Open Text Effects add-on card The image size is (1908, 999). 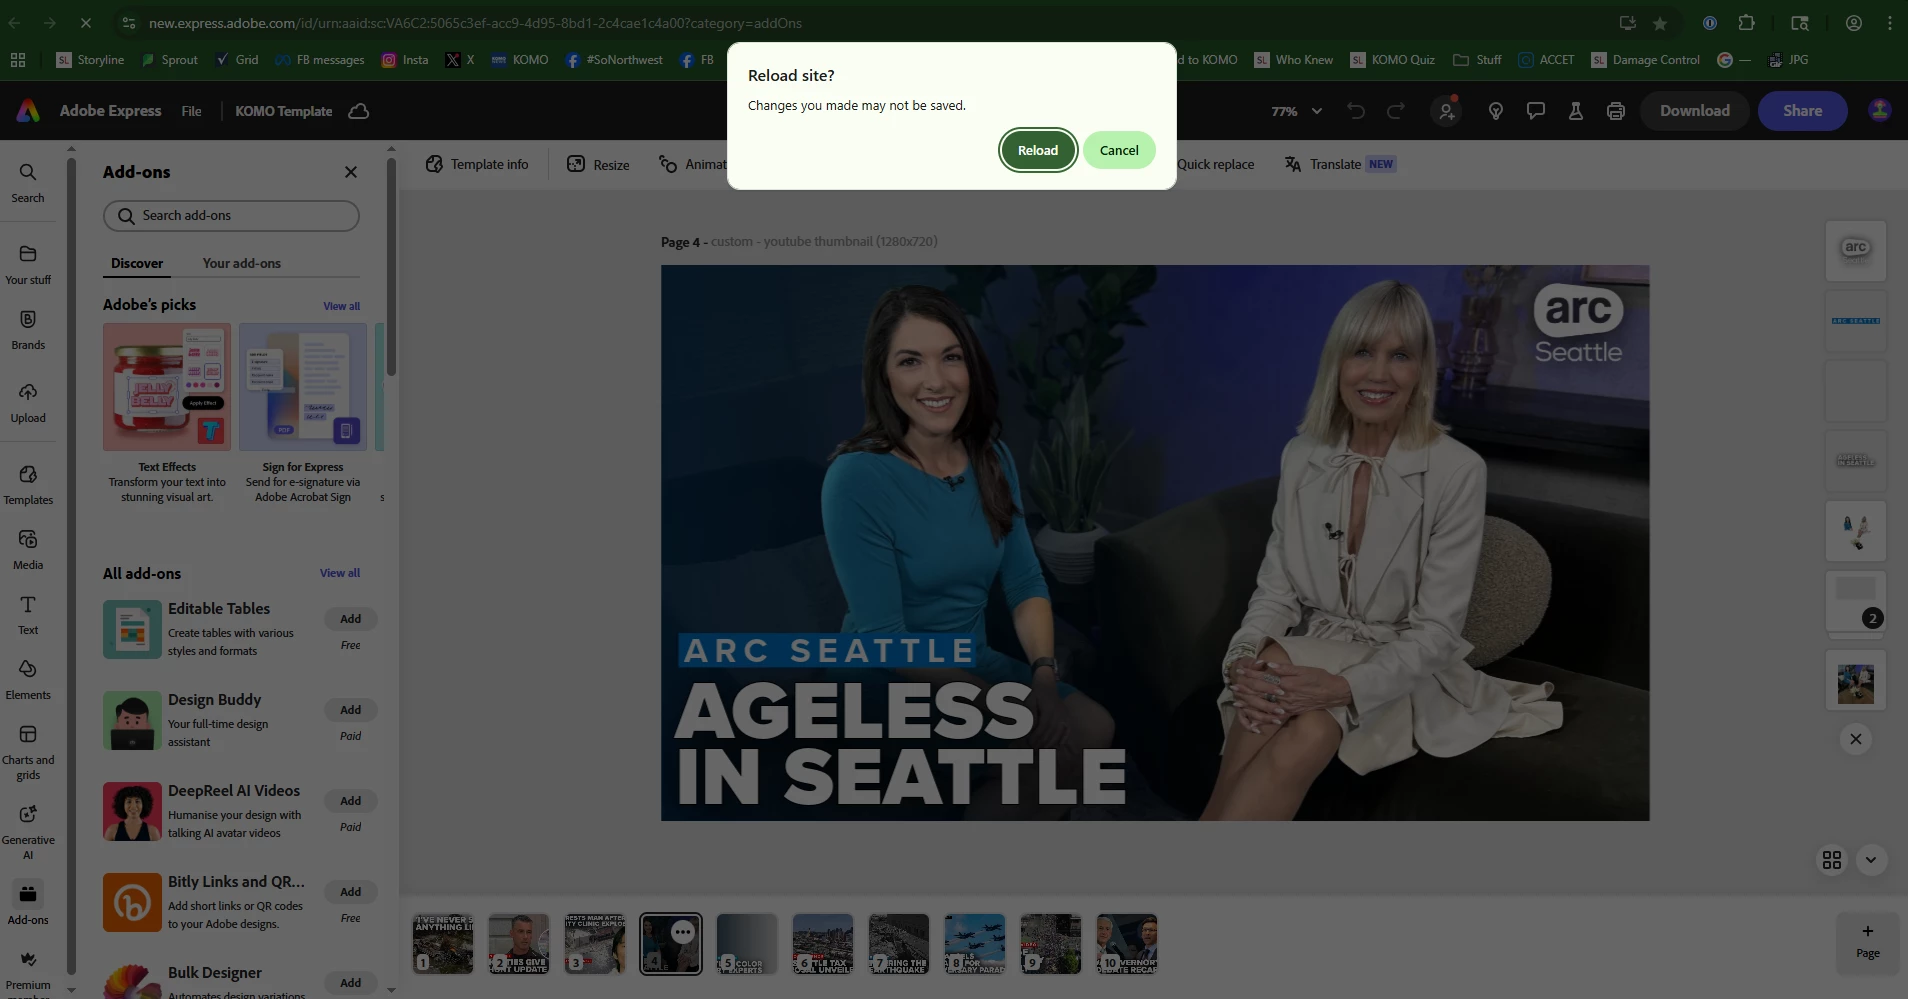point(167,413)
